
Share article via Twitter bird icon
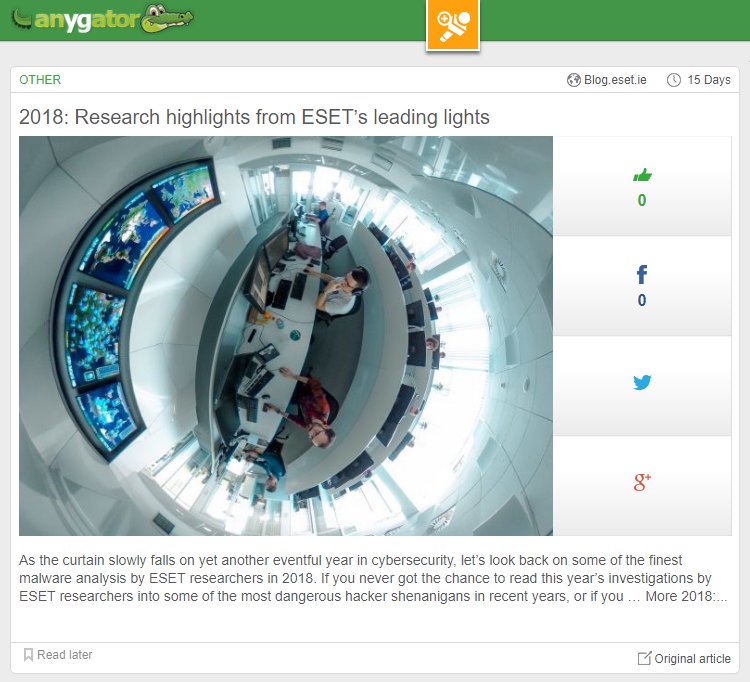[642, 383]
